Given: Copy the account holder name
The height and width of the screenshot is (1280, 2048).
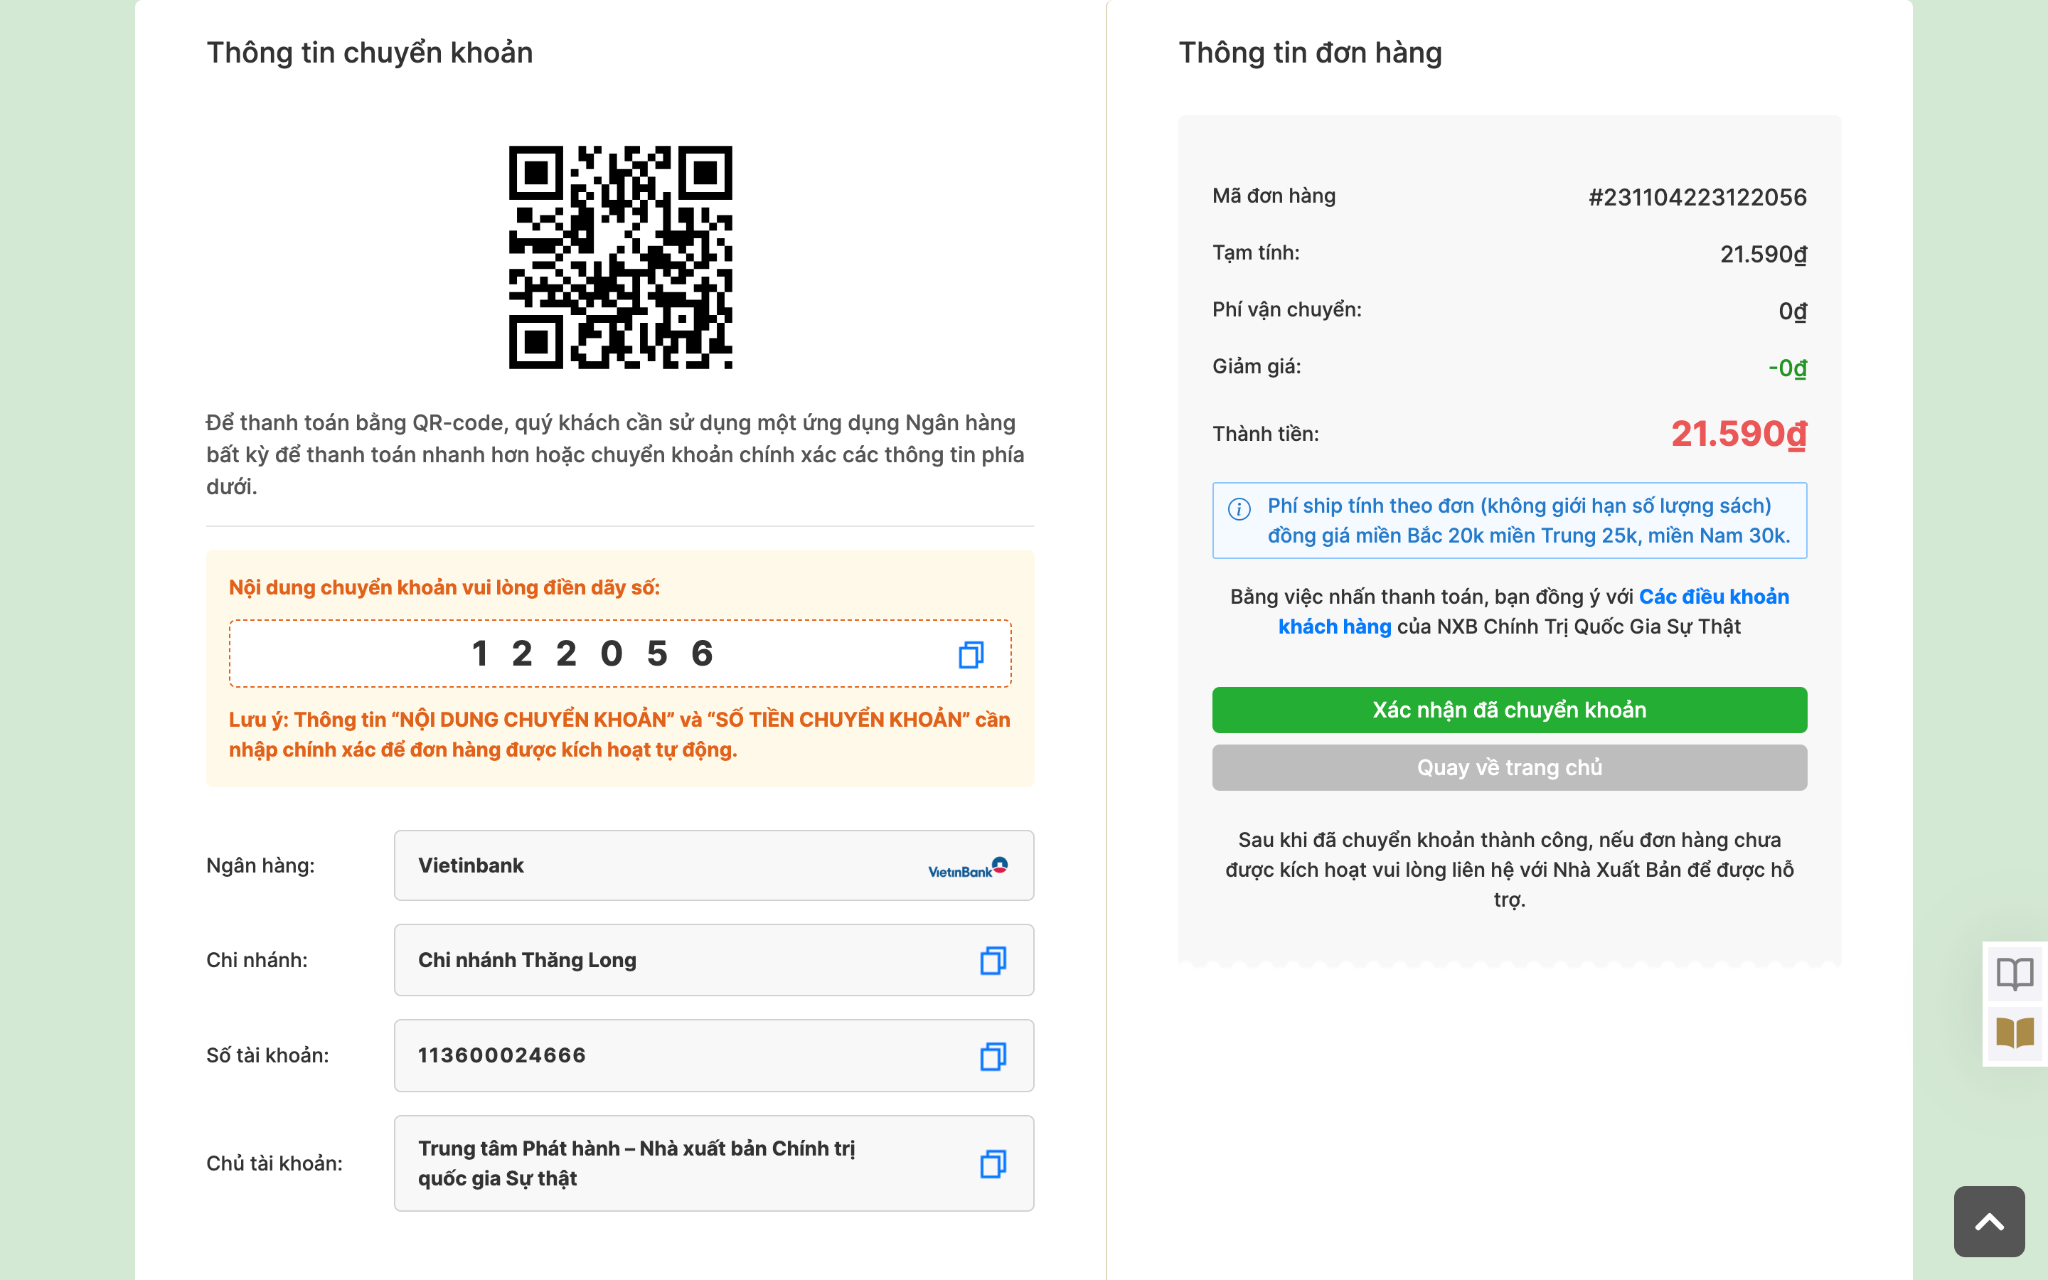Looking at the screenshot, I should (993, 1164).
